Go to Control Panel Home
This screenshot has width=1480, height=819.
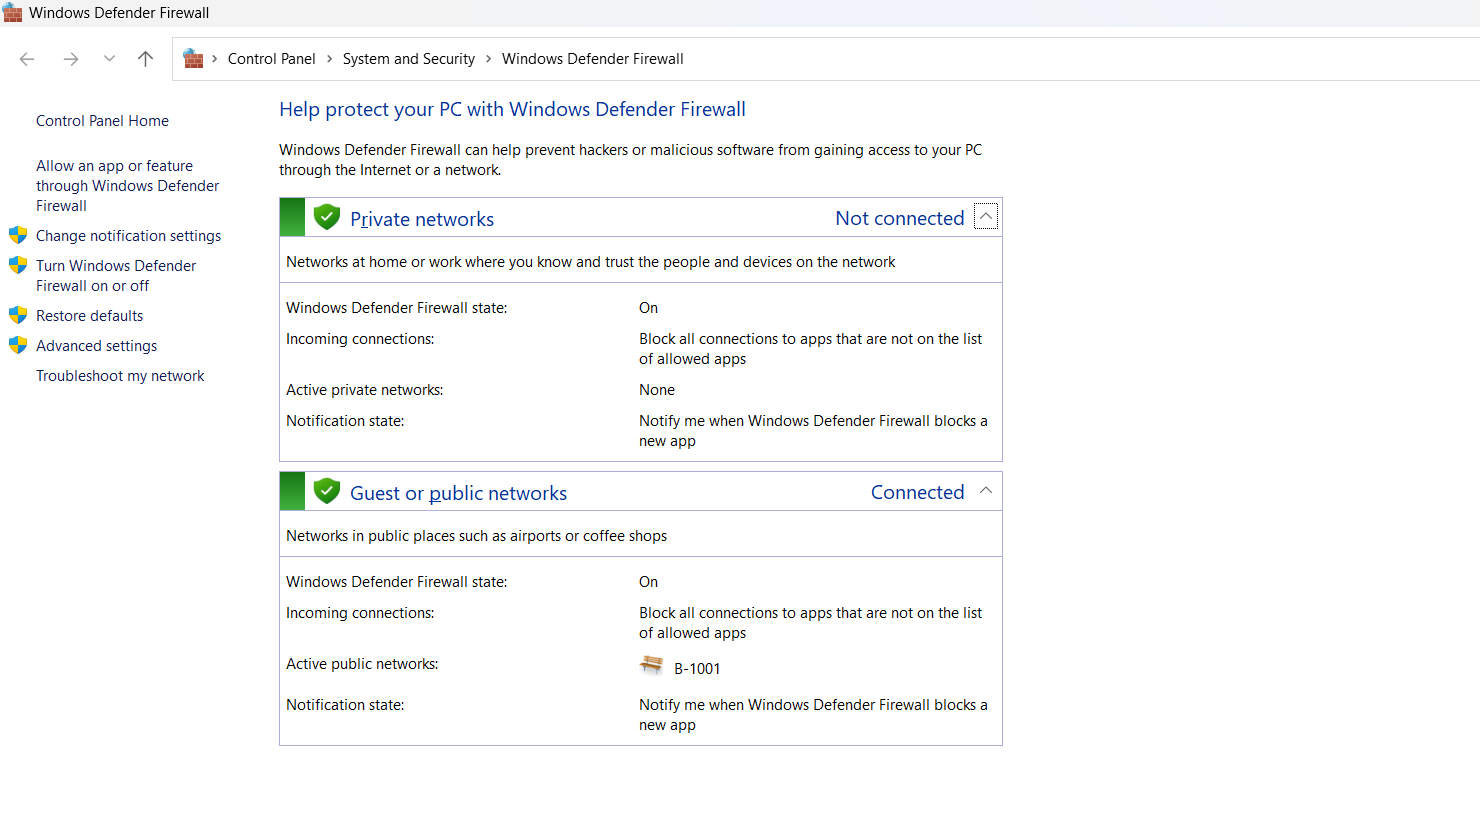pyautogui.click(x=102, y=121)
